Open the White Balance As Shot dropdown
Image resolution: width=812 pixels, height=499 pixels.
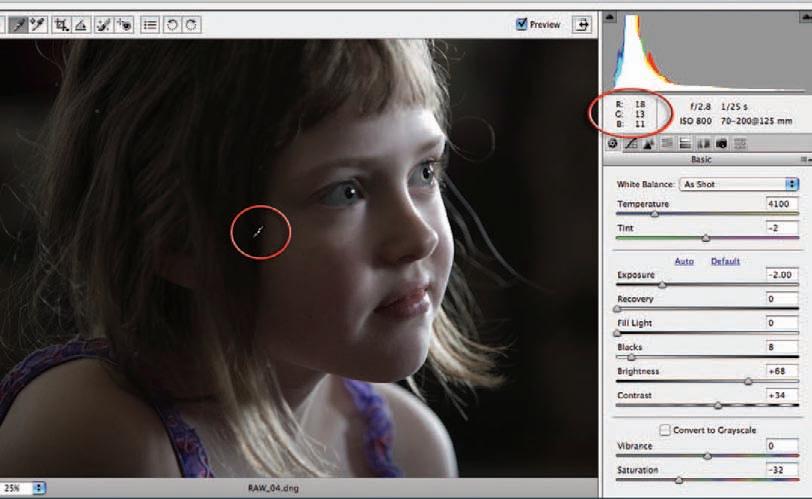coord(739,184)
